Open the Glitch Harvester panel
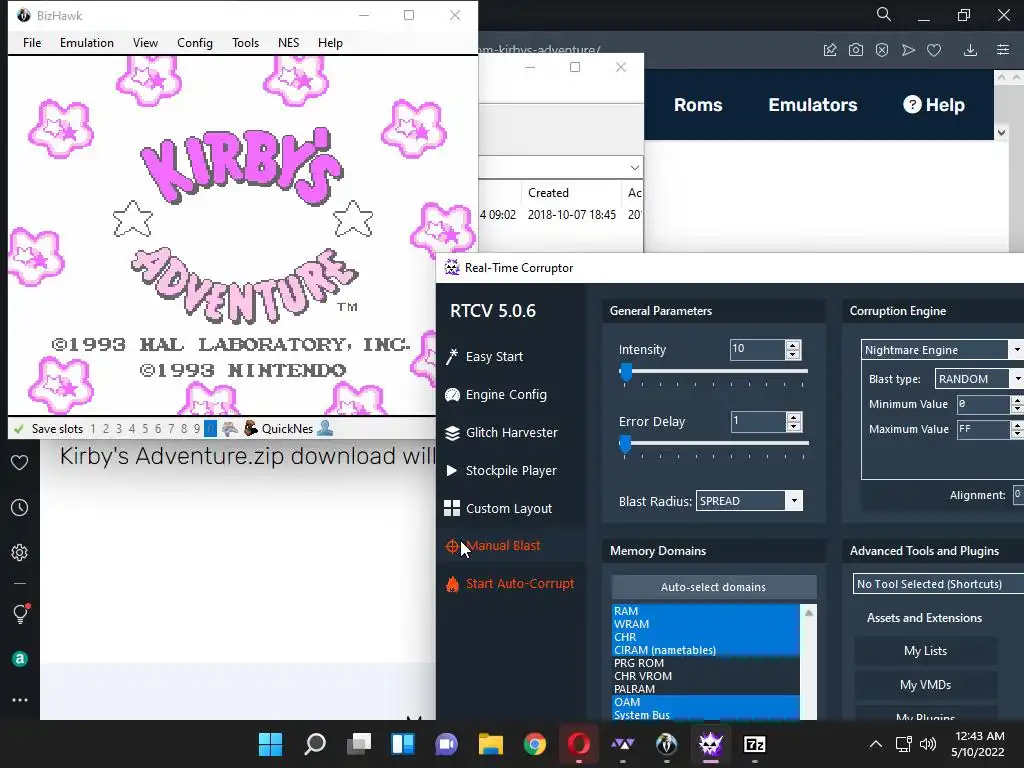 501,432
